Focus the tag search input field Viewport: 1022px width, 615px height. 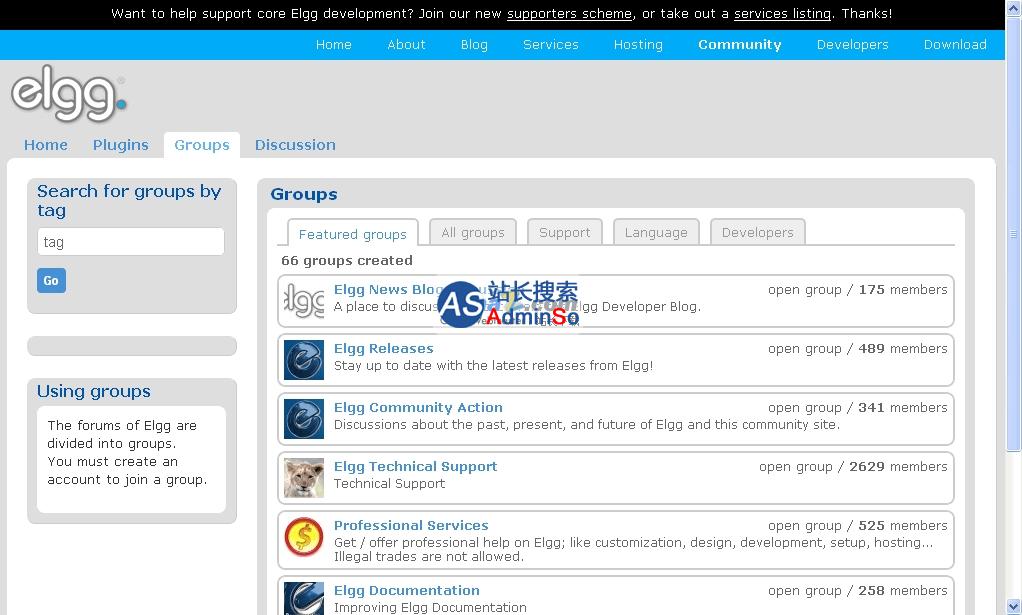[131, 242]
